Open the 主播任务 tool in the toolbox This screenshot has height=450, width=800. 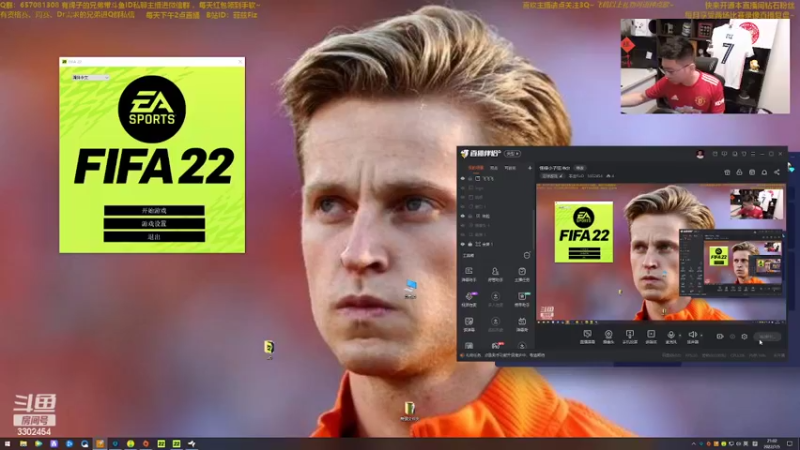coord(522,274)
